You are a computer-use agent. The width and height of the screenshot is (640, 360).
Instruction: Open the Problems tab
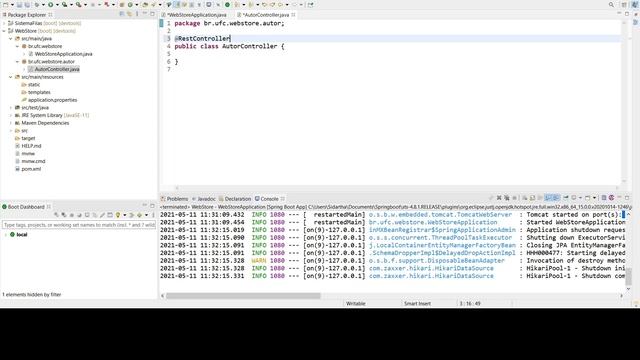click(177, 199)
